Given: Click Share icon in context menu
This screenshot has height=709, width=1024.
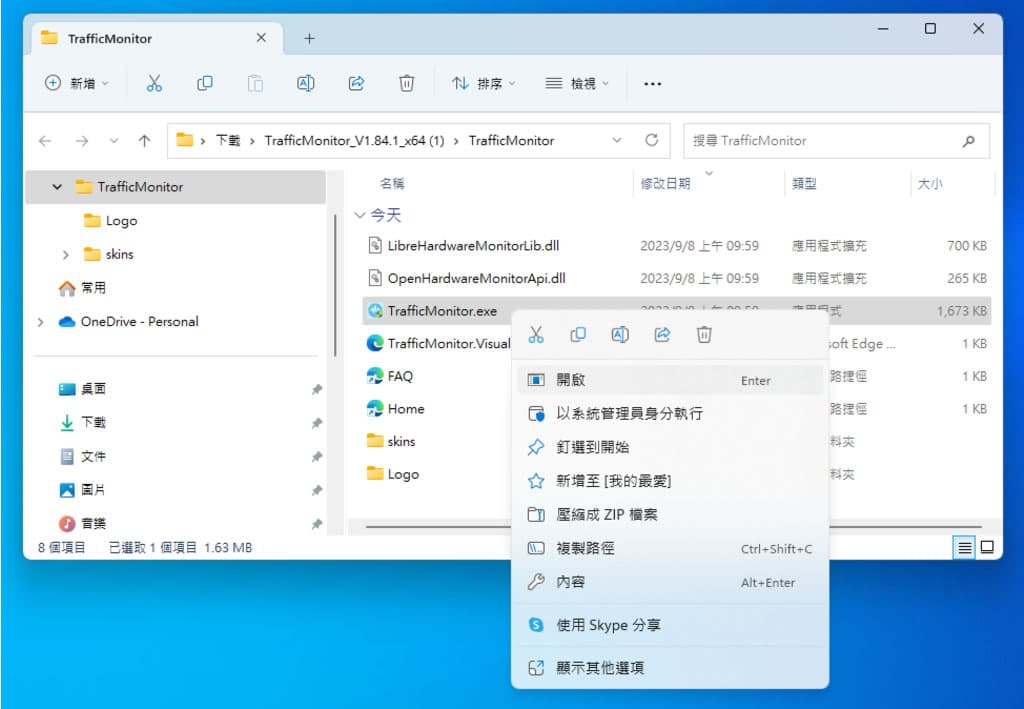Looking at the screenshot, I should 662,335.
